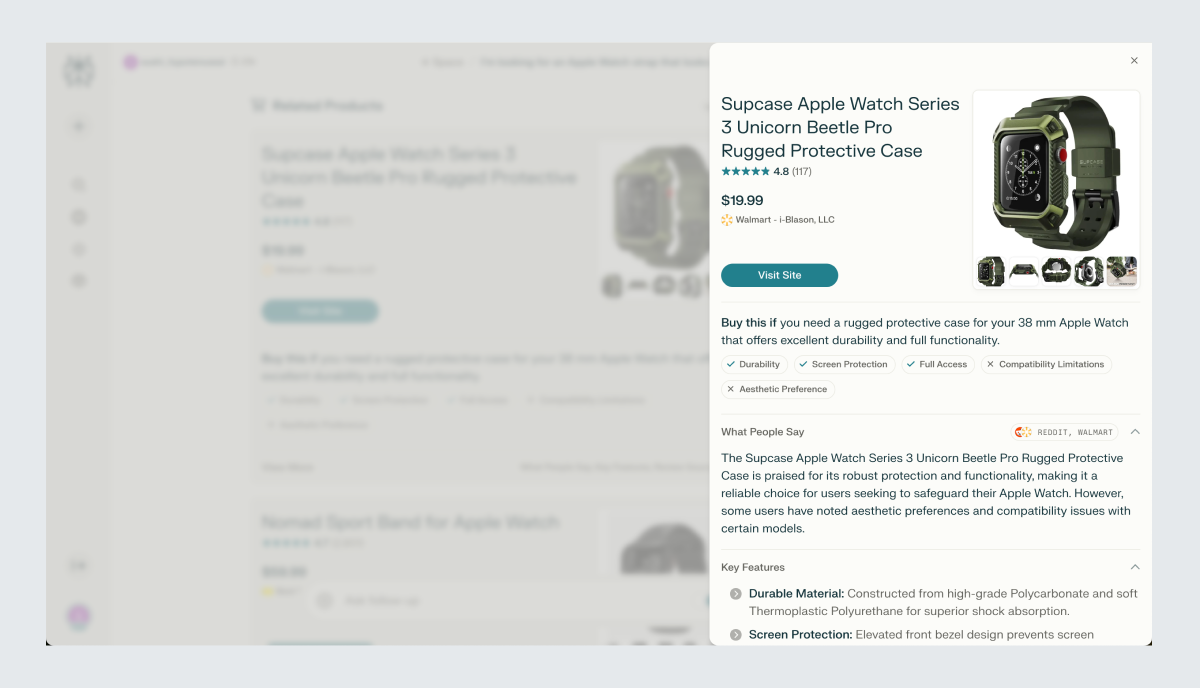Collapse the What People Say section
Image resolution: width=1200 pixels, height=688 pixels.
(x=1135, y=432)
